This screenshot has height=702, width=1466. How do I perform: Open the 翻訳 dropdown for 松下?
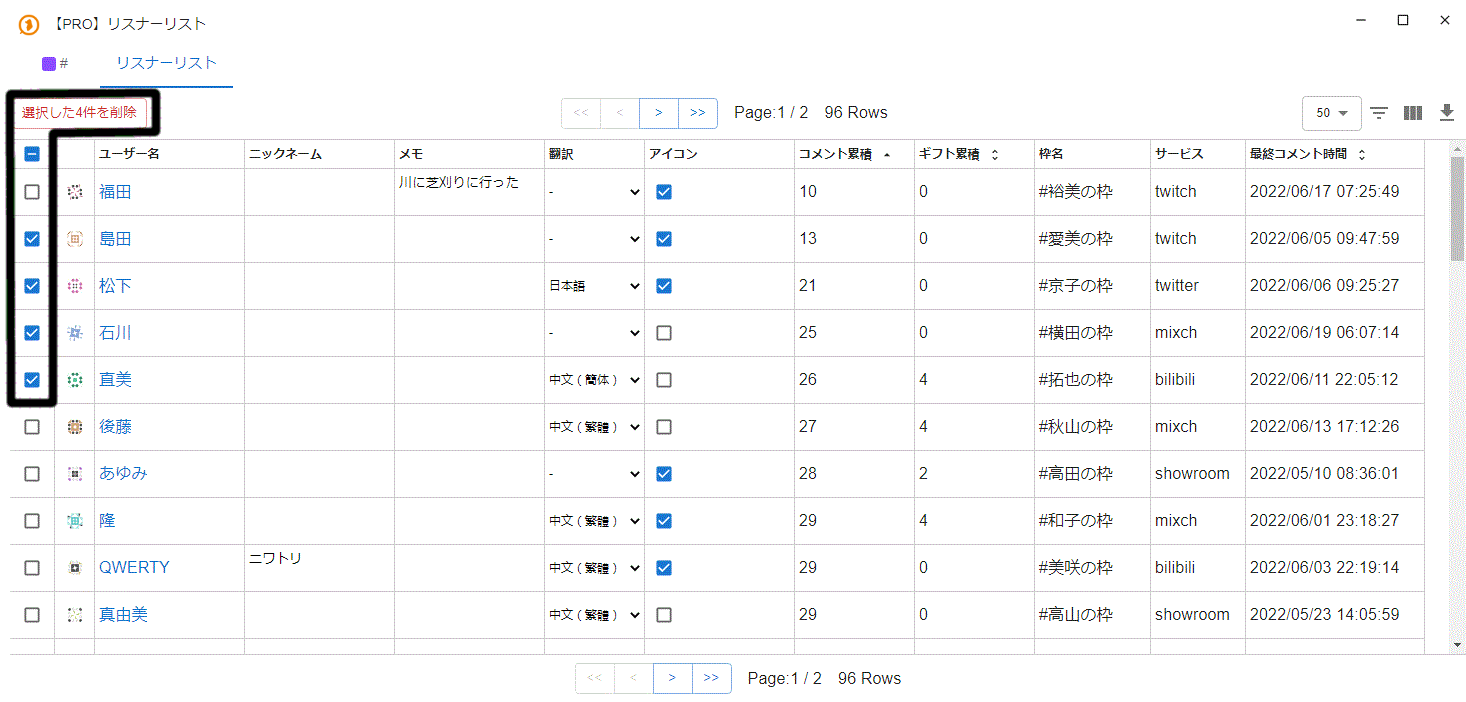594,286
